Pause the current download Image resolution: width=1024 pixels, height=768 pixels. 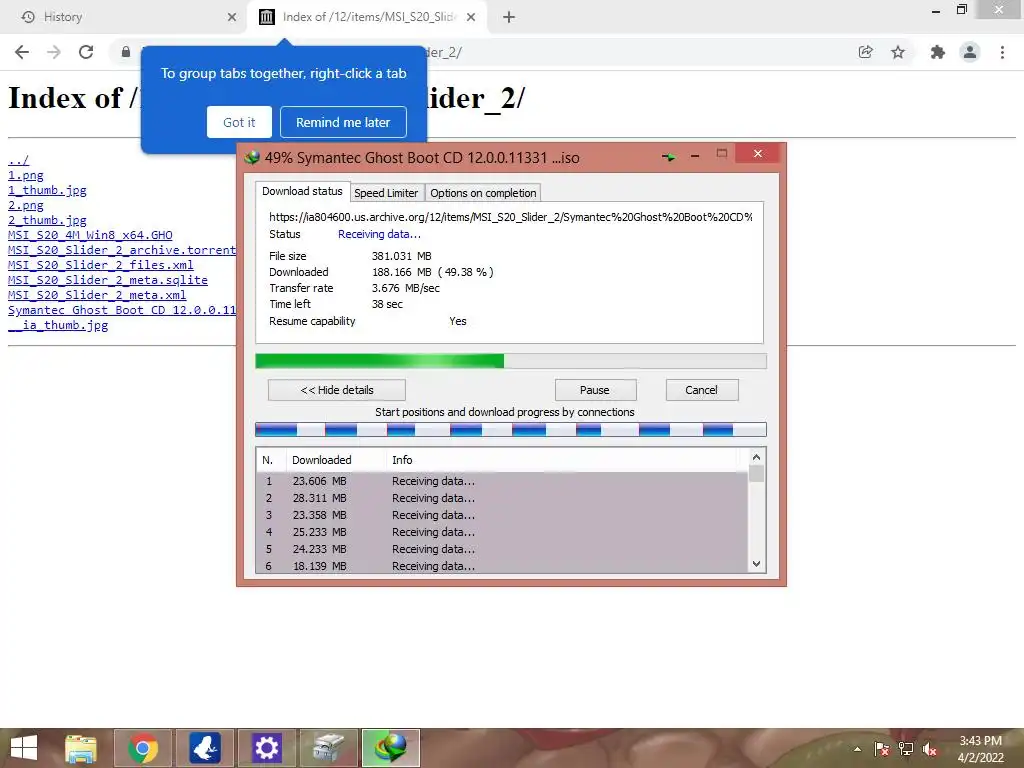coord(595,390)
